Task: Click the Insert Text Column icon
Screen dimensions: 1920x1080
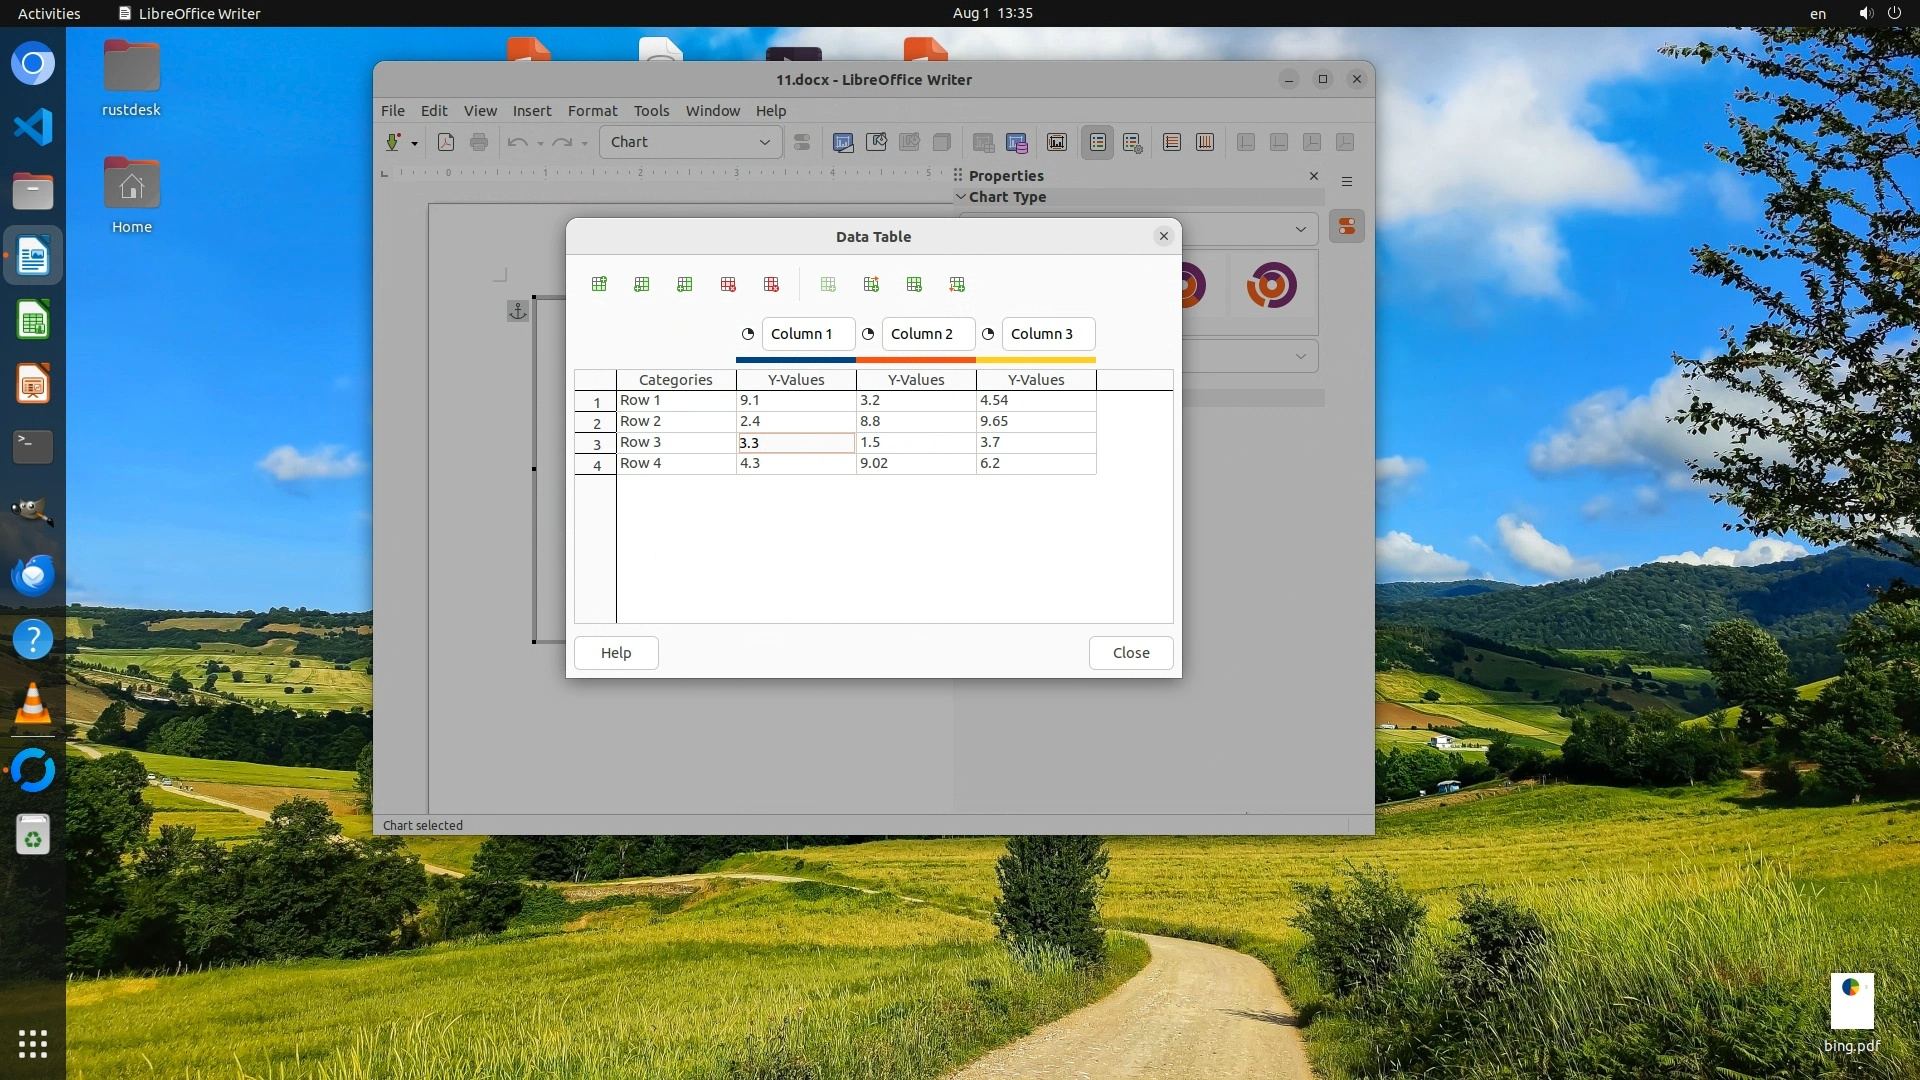Action: 685,285
